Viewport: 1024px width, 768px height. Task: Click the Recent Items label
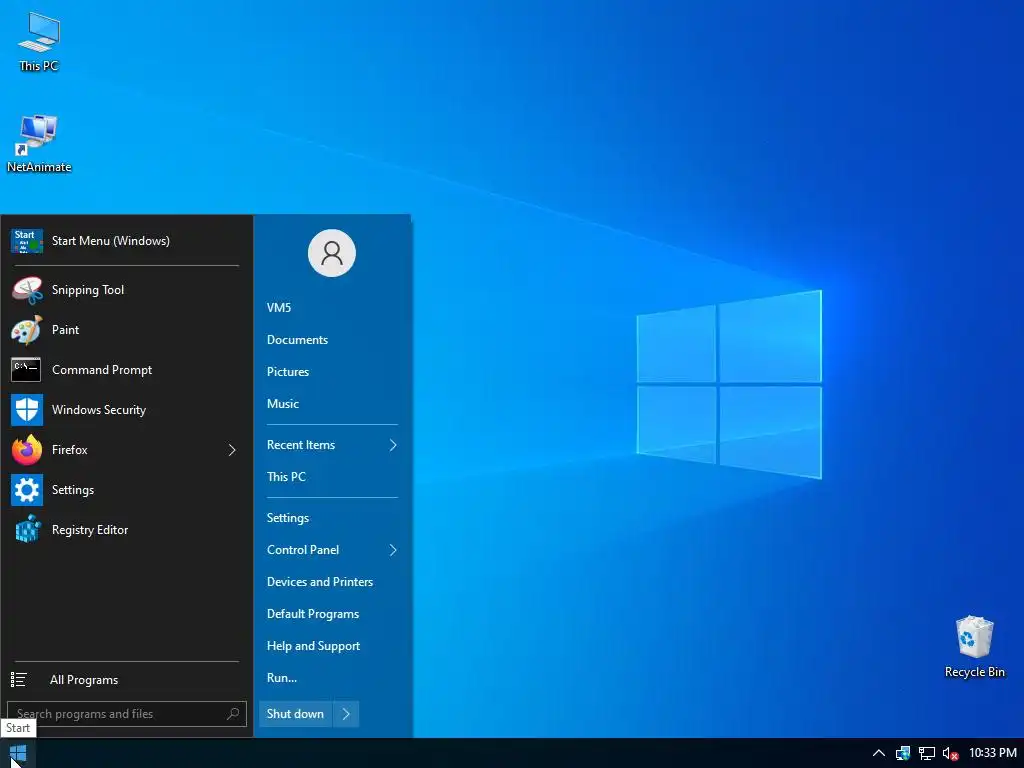pos(301,445)
